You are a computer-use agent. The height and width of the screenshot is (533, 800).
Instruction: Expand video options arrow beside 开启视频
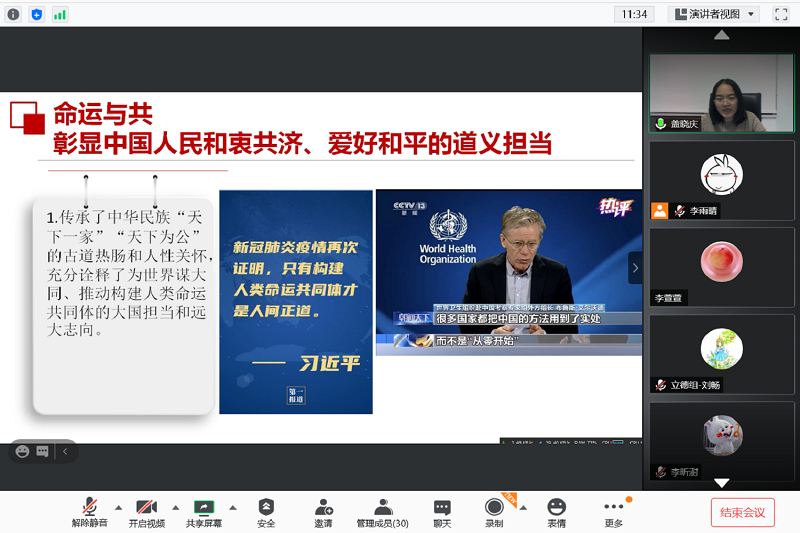pos(175,507)
